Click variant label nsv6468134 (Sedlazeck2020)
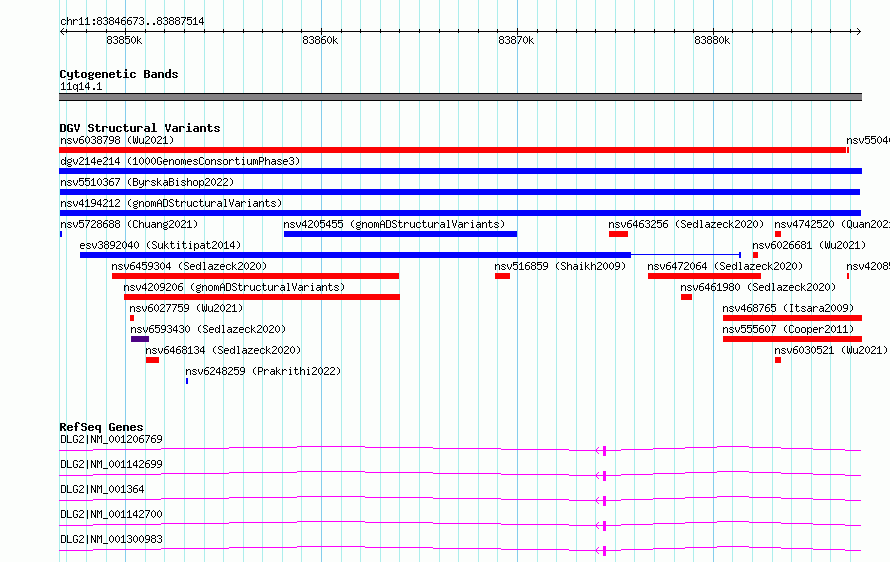 (x=223, y=350)
